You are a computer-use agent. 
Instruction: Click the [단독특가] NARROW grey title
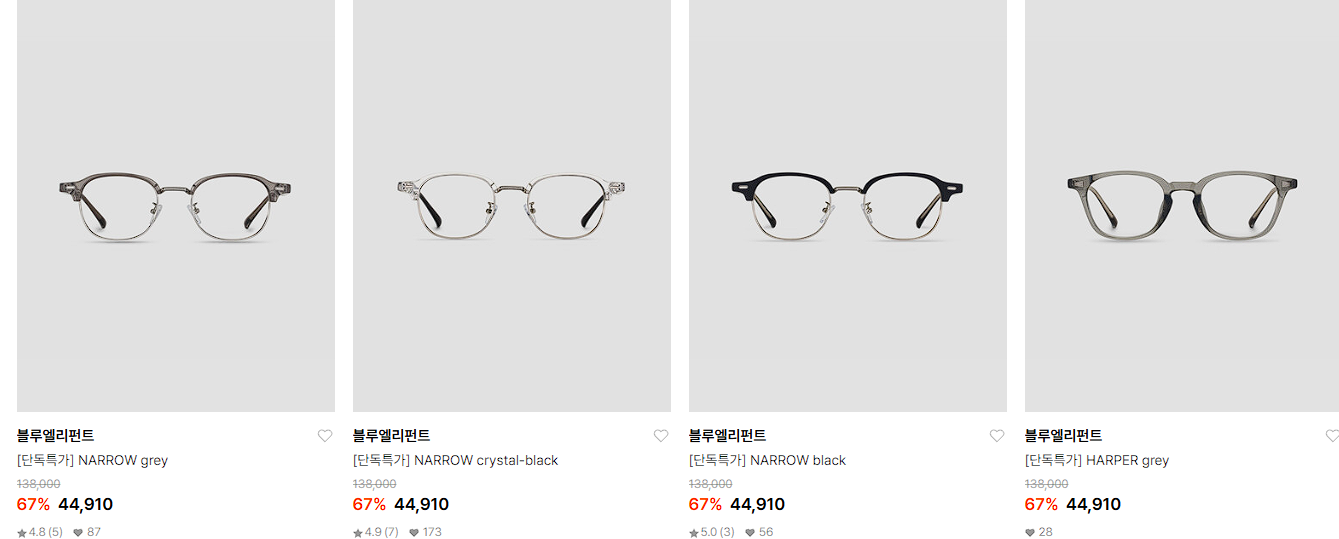click(x=92, y=461)
